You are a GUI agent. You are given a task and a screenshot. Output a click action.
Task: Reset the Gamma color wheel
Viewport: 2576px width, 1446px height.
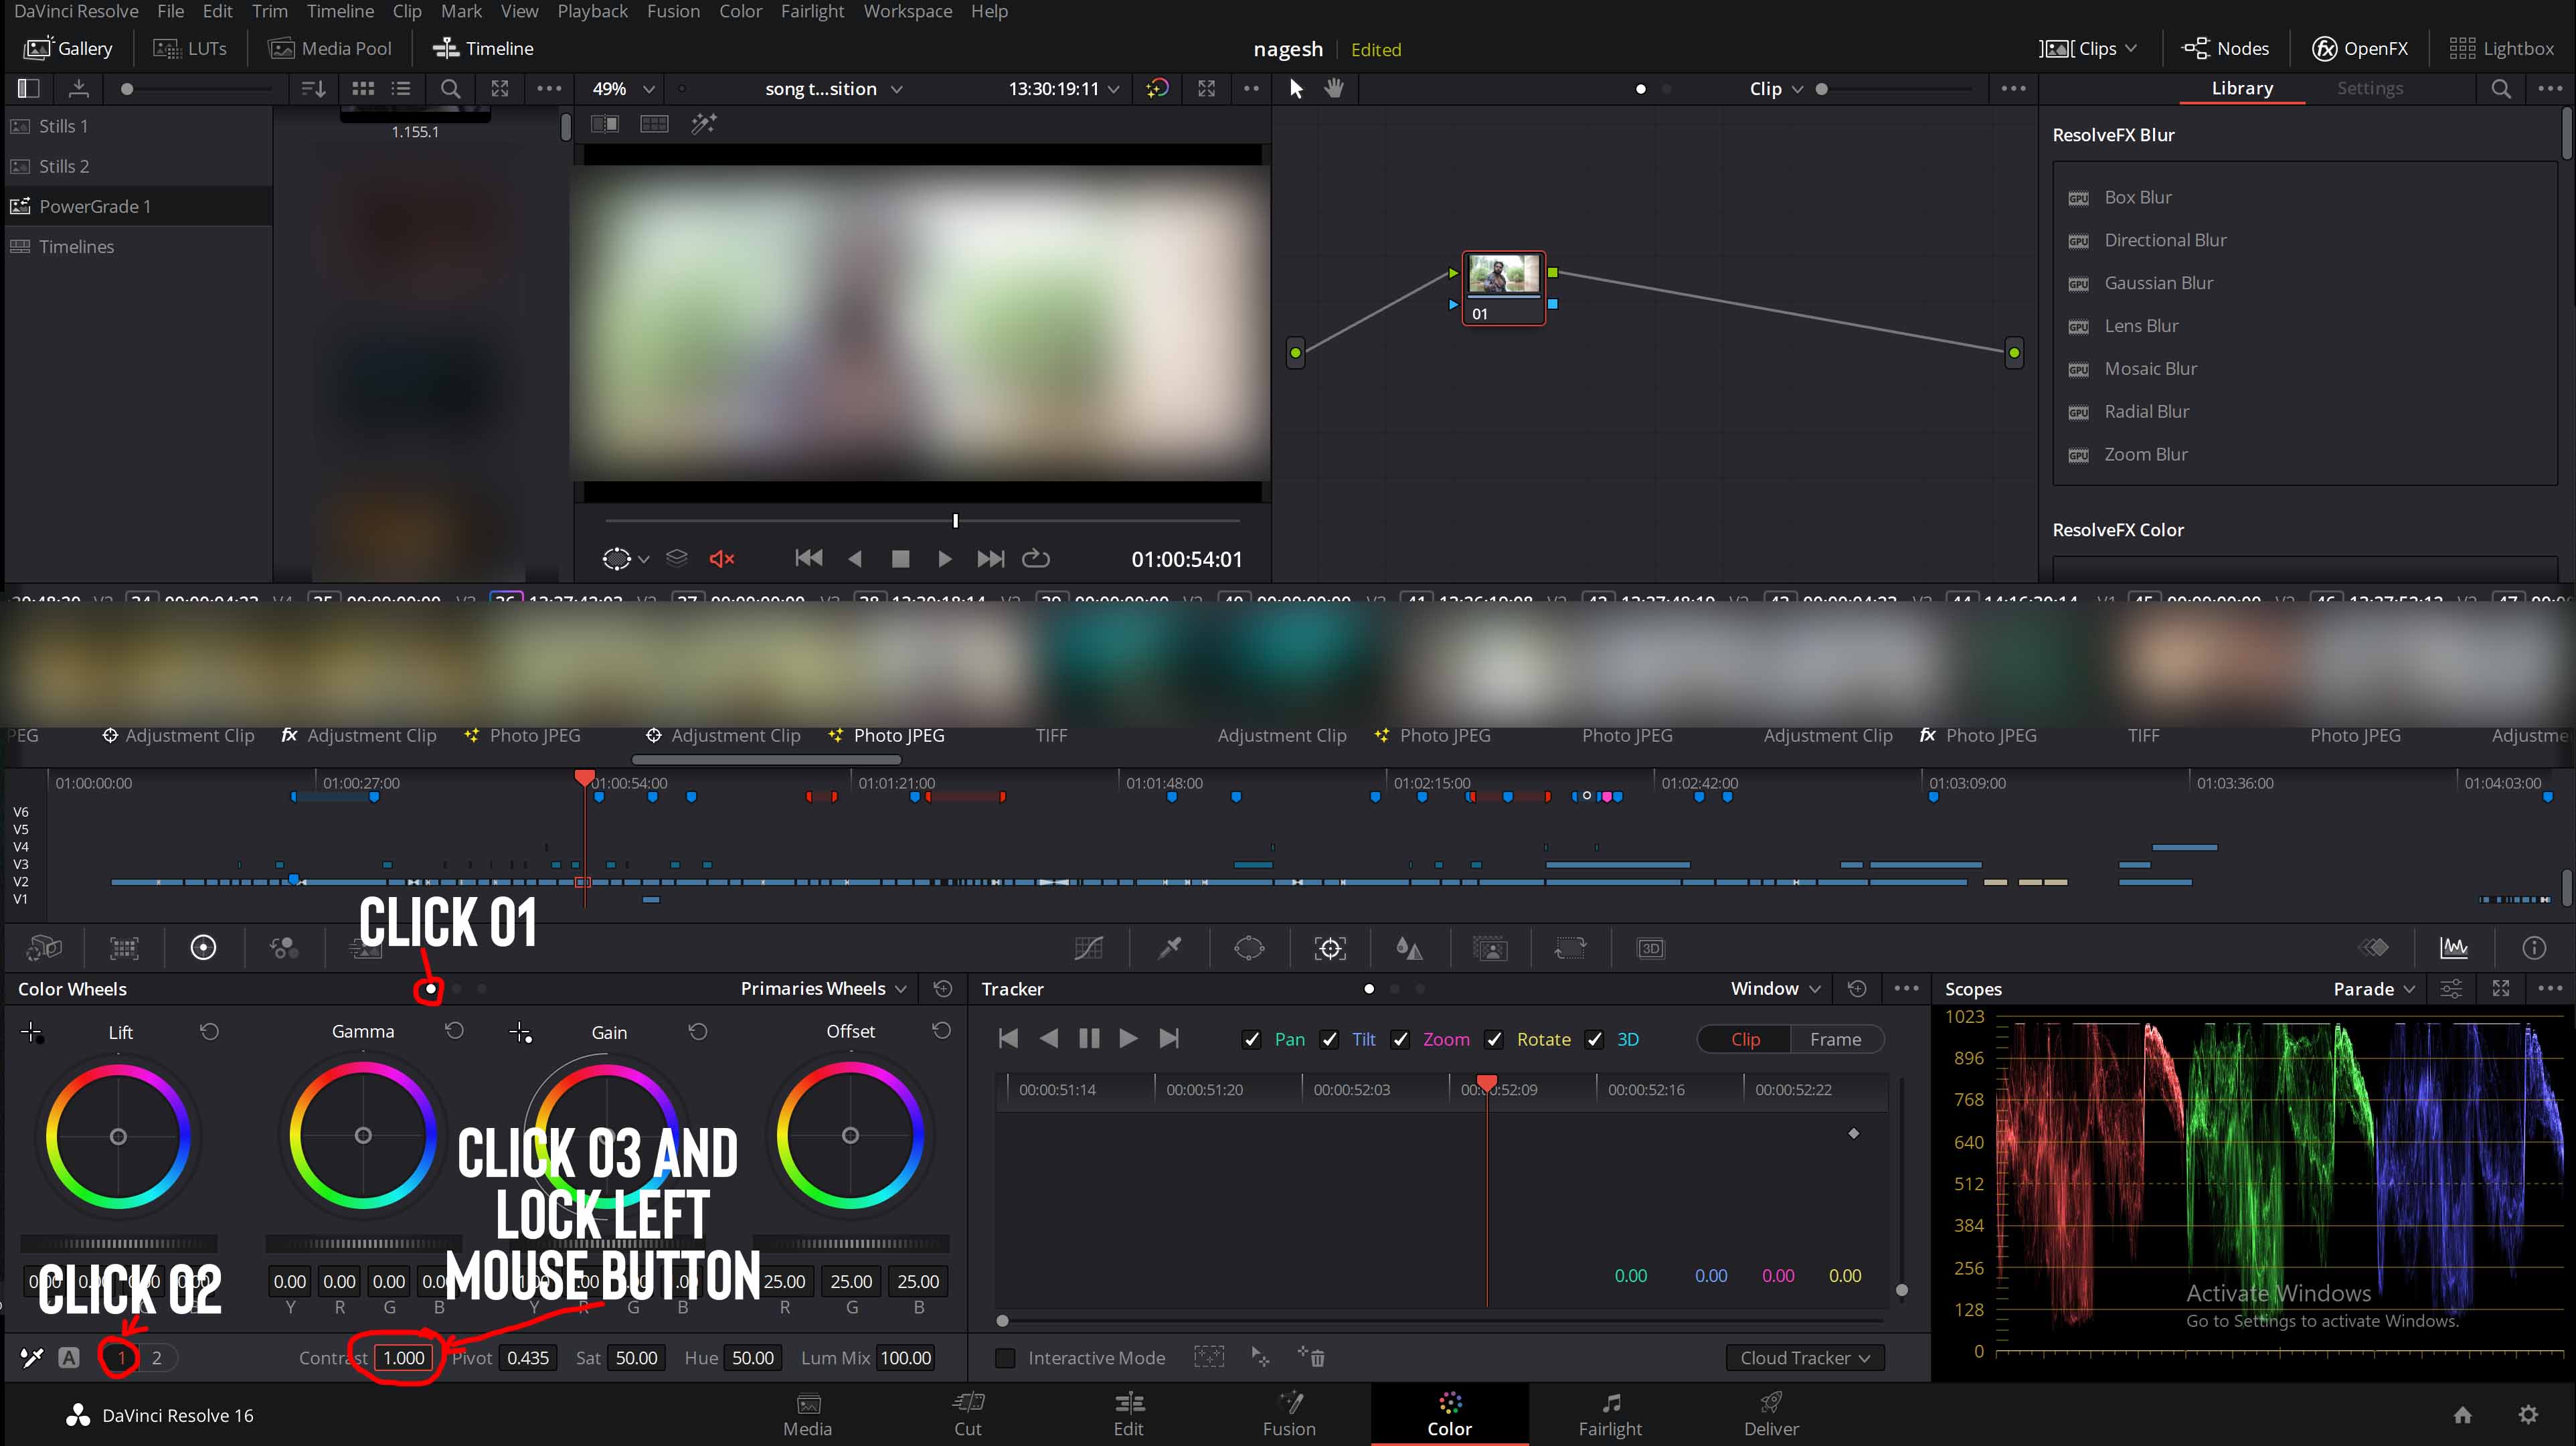coord(454,1030)
